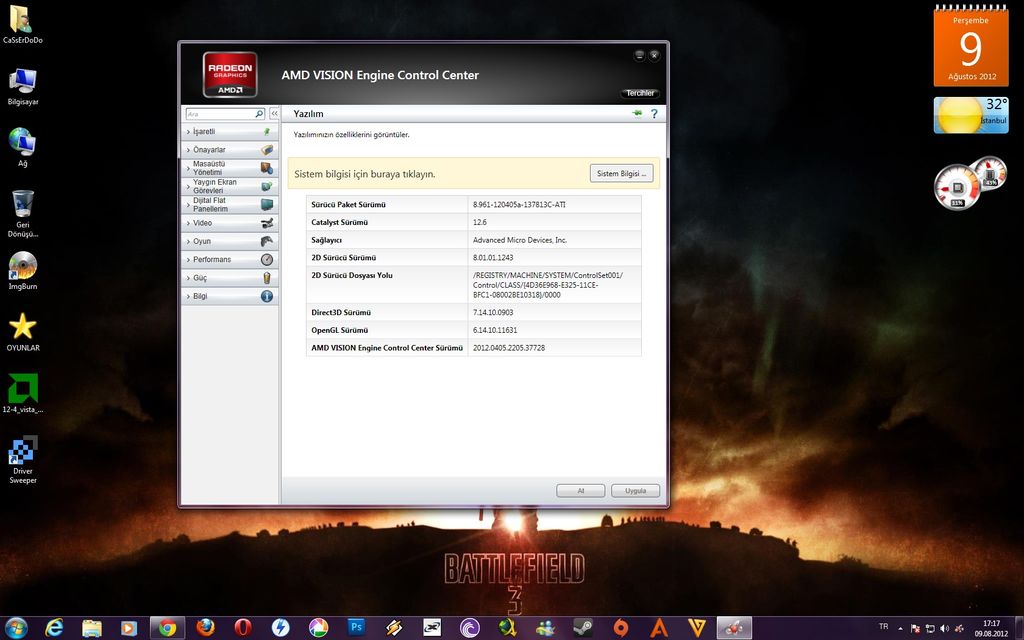Select the OYUNLAR star desktop icon
The width and height of the screenshot is (1024, 640).
click(x=23, y=332)
